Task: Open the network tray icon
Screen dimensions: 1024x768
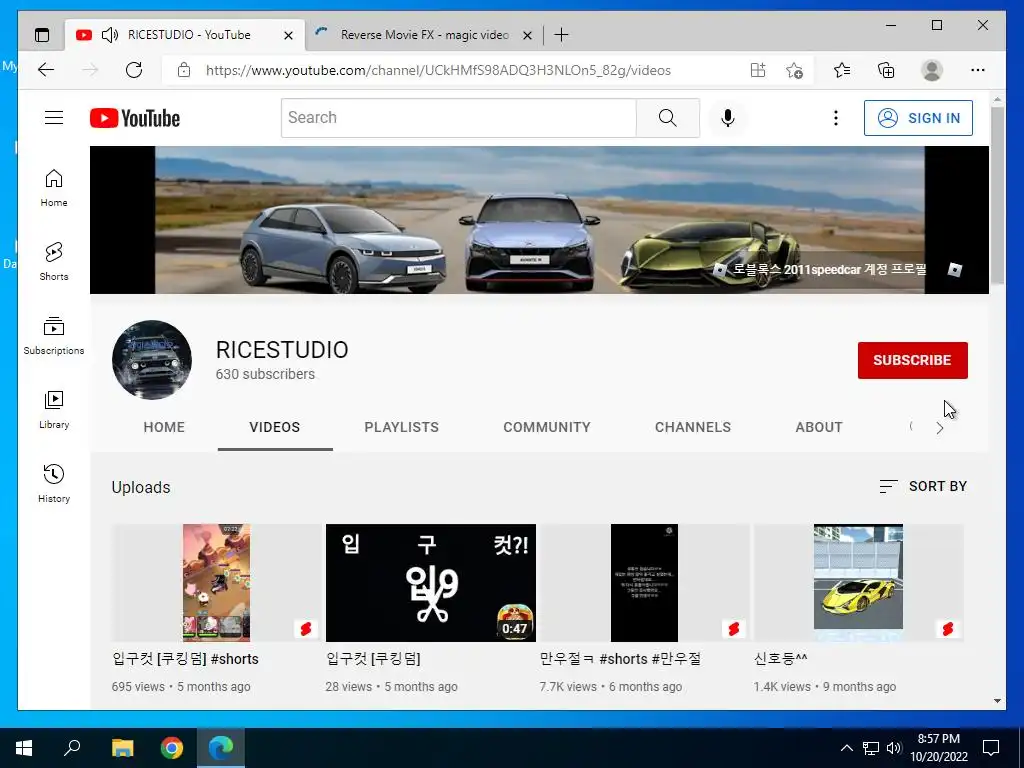Action: pos(870,748)
